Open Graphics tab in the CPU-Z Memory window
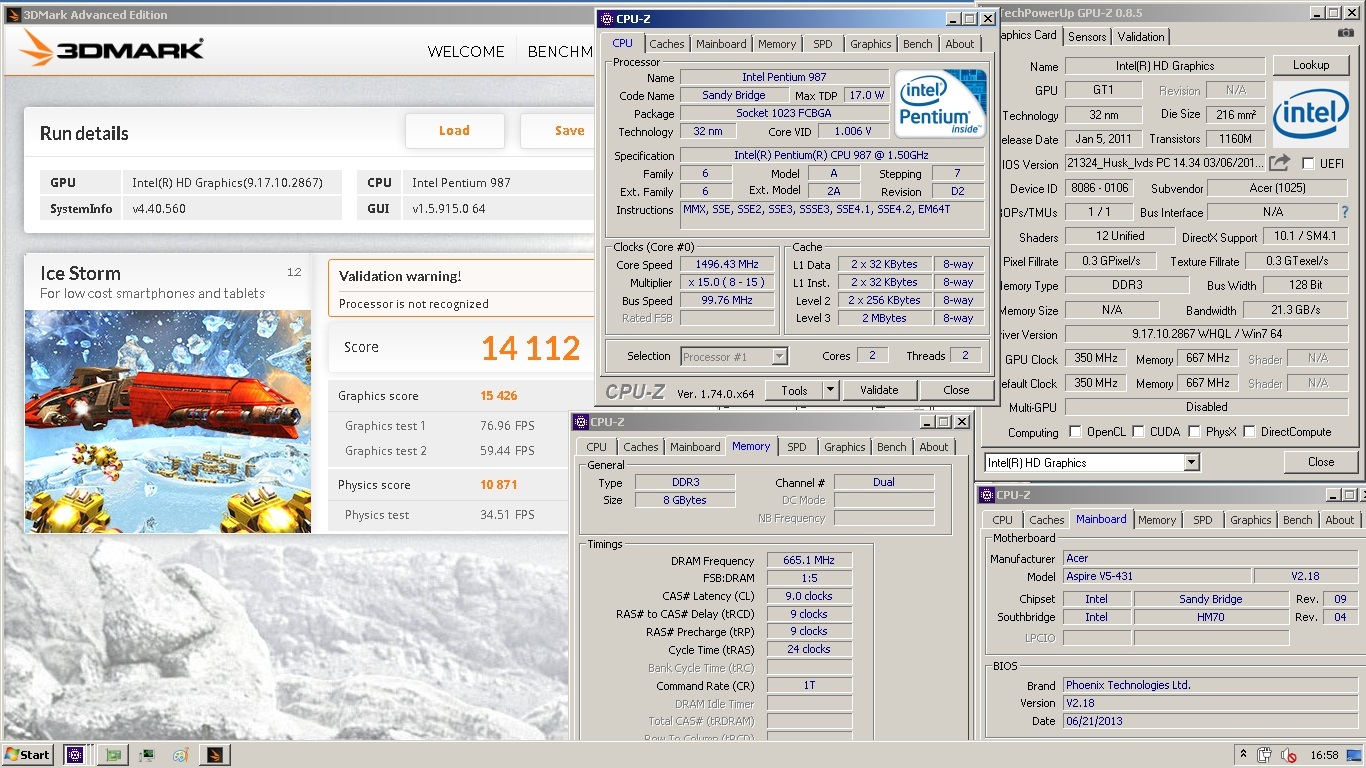 click(845, 447)
